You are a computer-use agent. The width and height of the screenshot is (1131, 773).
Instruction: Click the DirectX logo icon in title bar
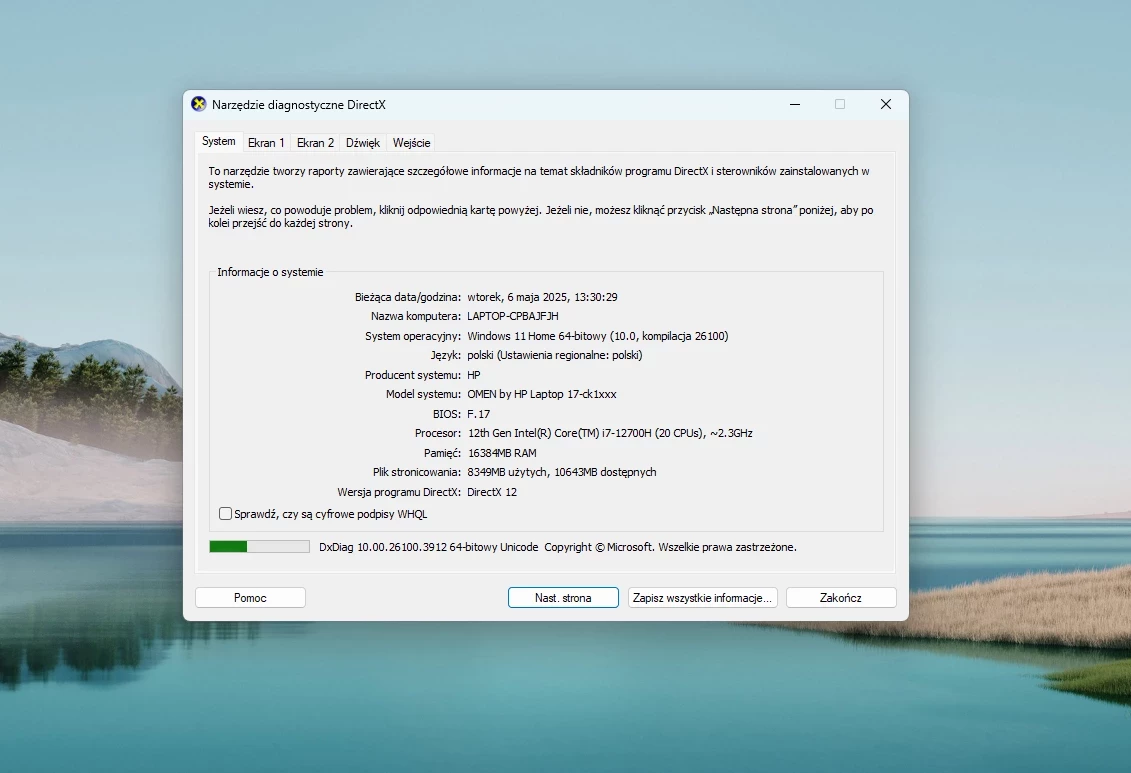coord(198,105)
